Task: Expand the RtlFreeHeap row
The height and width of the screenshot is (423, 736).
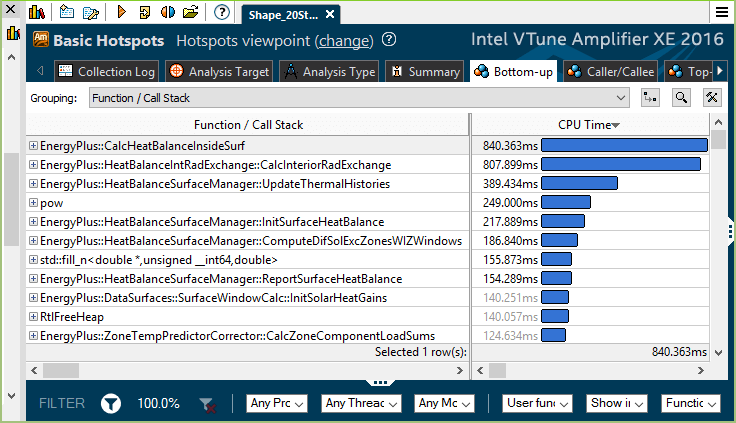Action: click(33, 316)
